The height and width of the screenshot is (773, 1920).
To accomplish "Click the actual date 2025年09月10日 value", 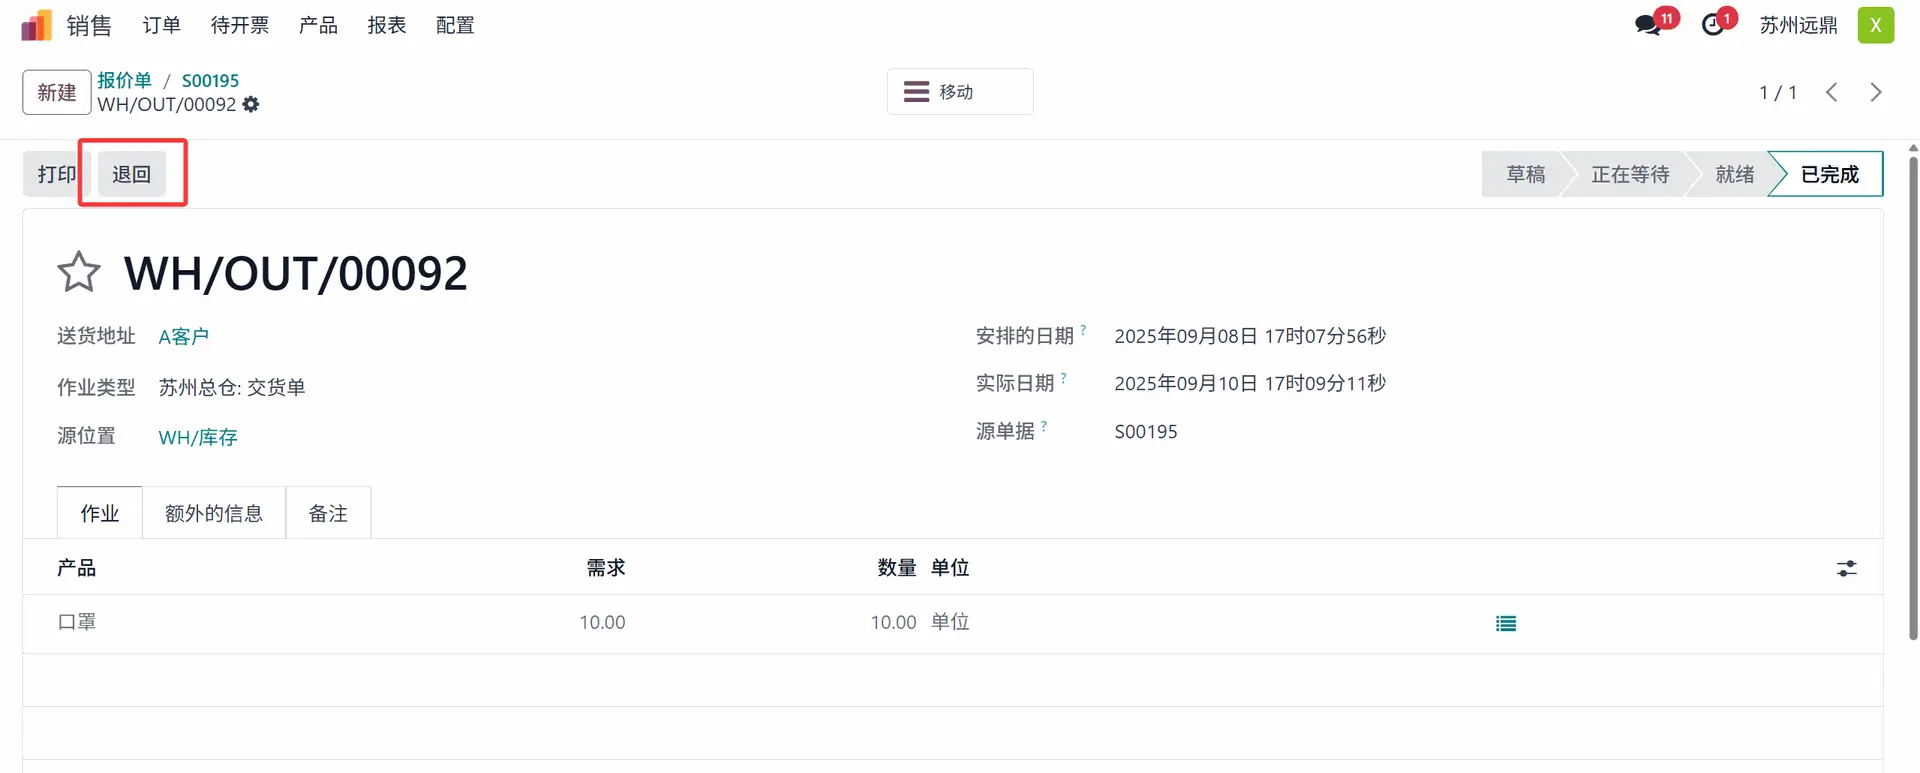I will (1250, 383).
